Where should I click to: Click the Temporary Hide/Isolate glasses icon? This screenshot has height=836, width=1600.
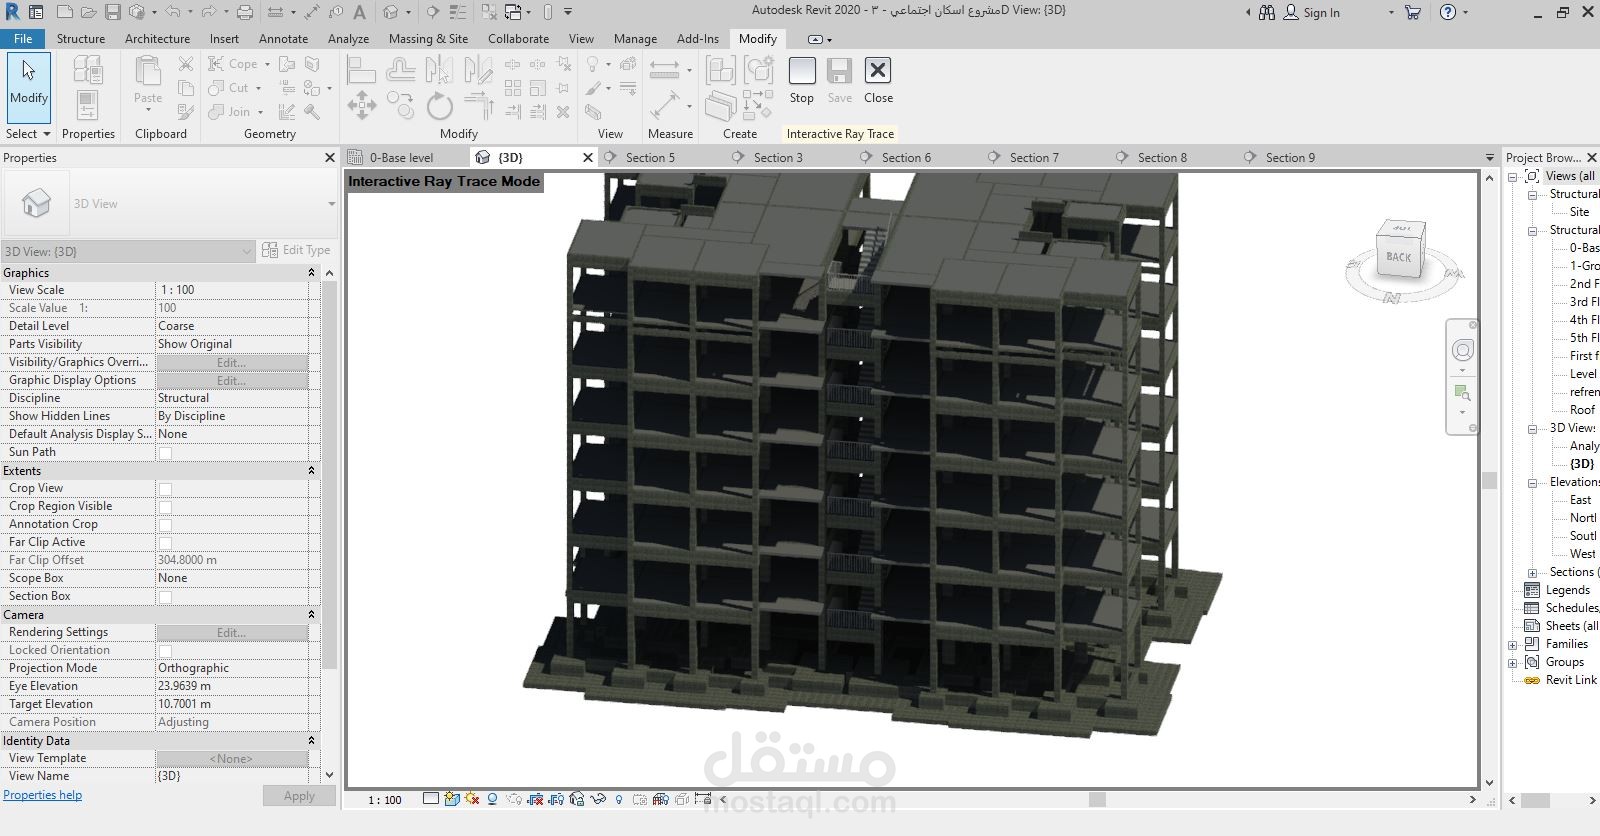coord(598,799)
